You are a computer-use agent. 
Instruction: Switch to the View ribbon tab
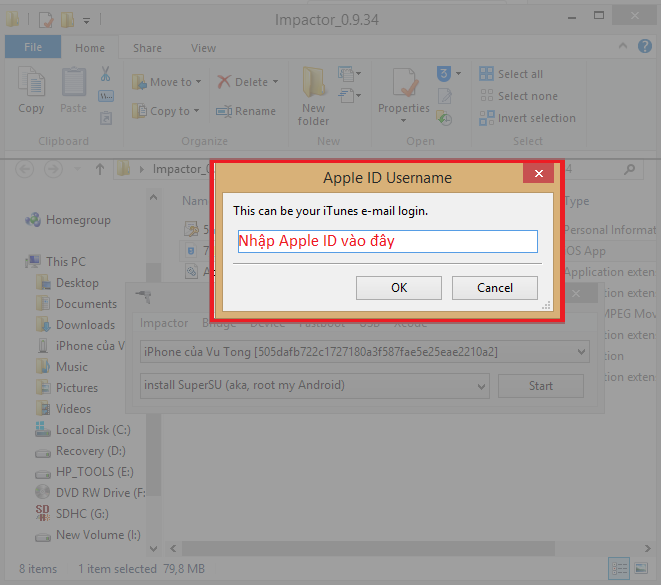coord(203,48)
